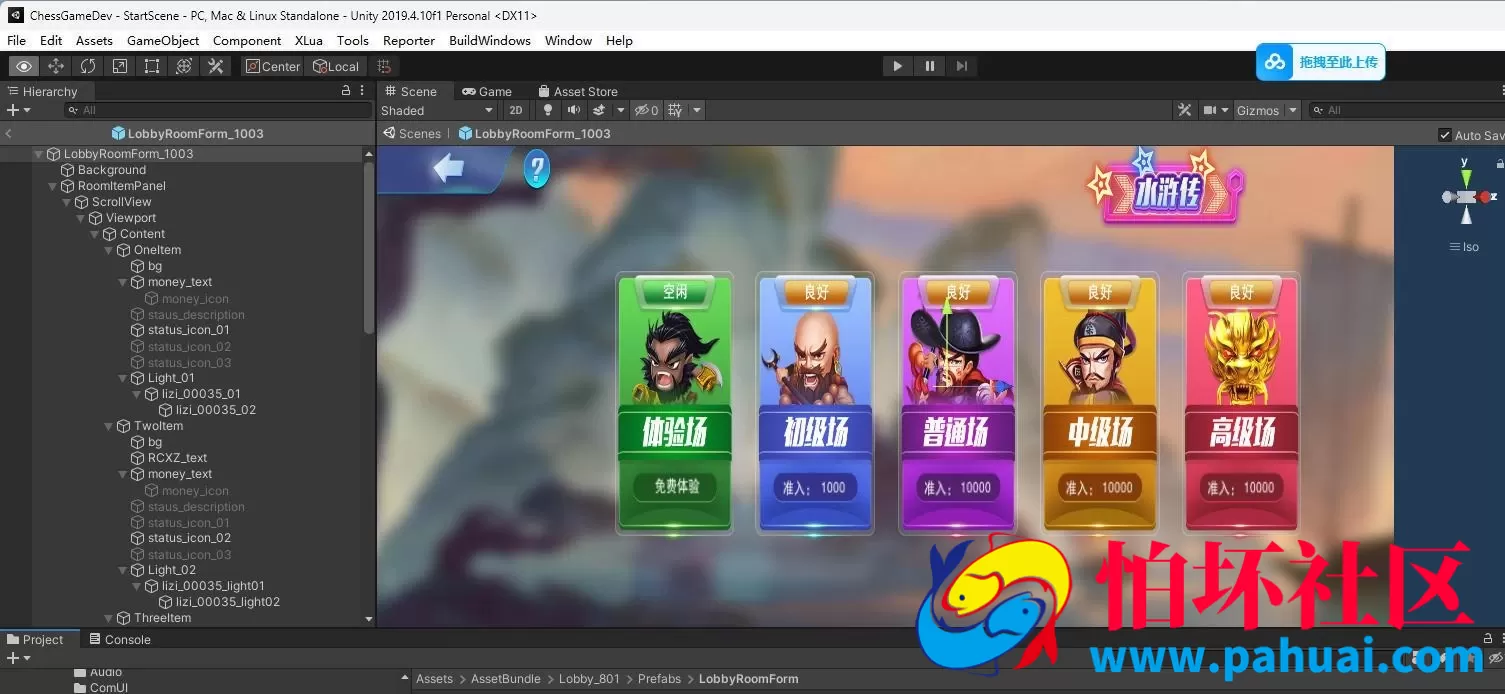Switch to the Asset Store tab

tap(578, 91)
